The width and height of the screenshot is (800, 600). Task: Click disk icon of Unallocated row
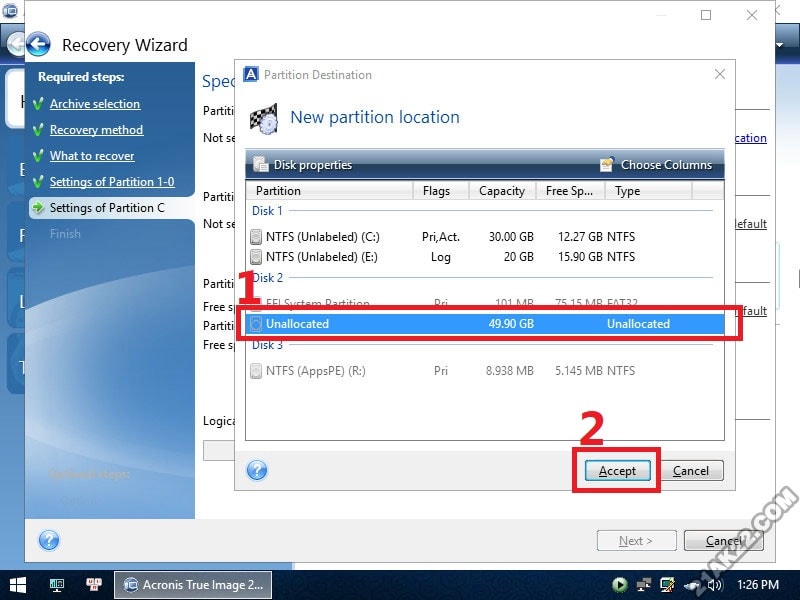click(256, 323)
